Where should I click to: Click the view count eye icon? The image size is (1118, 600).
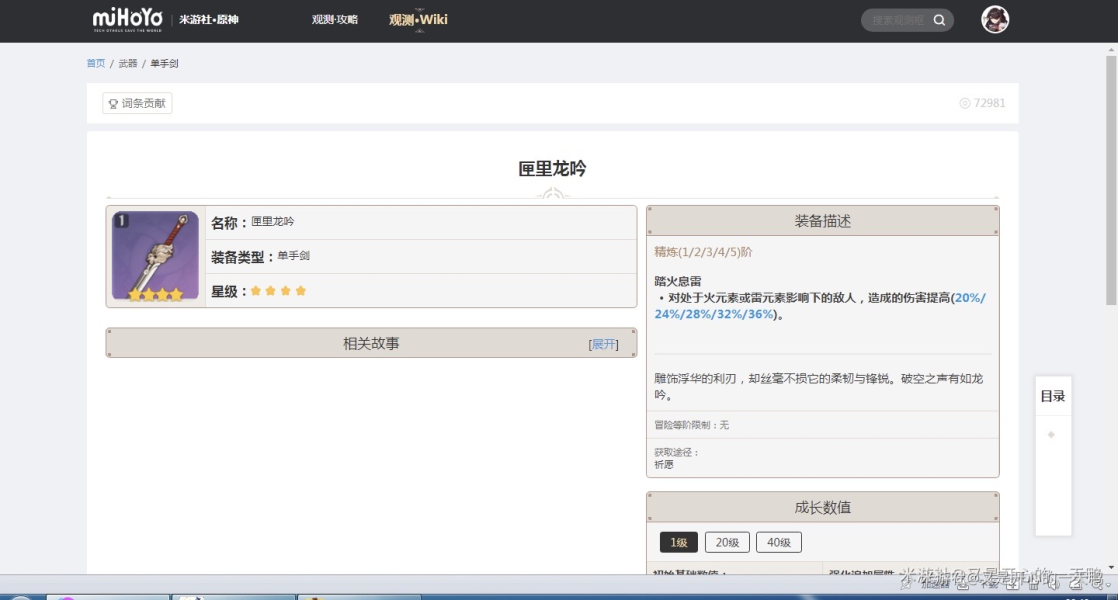[965, 103]
